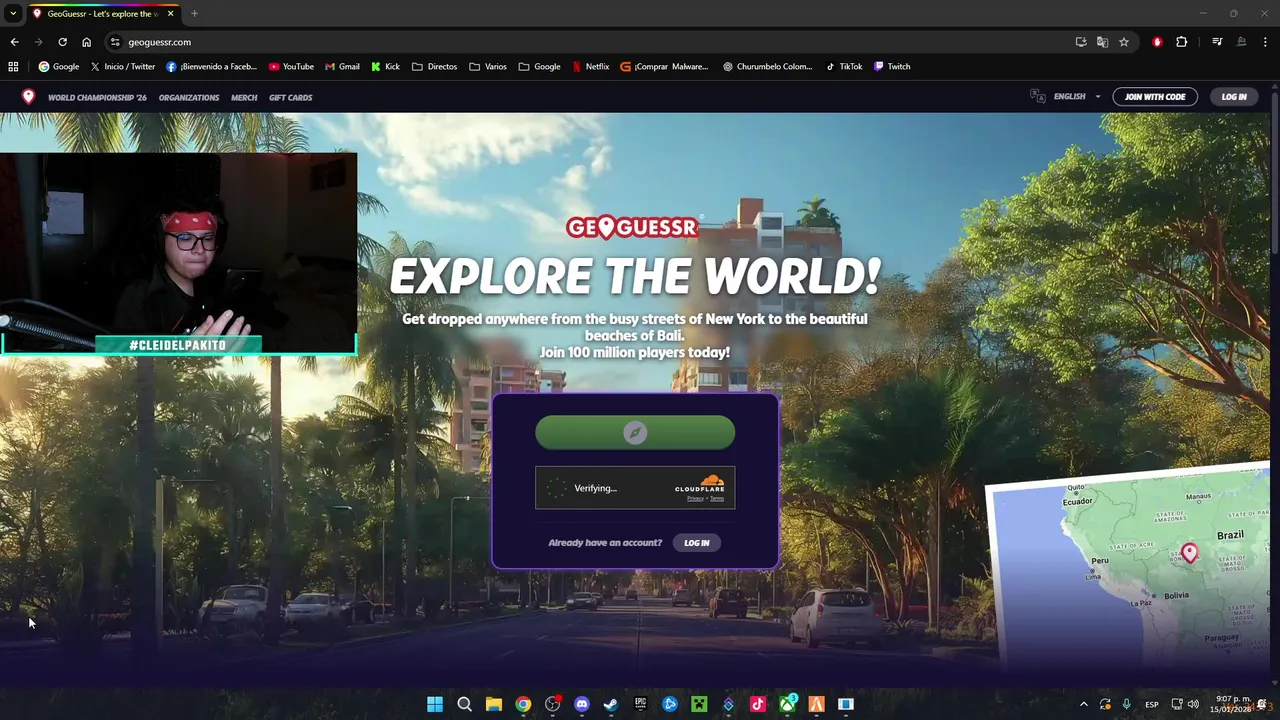Viewport: 1280px width, 720px height.
Task: Open the translate page icon
Action: pyautogui.click(x=1102, y=42)
